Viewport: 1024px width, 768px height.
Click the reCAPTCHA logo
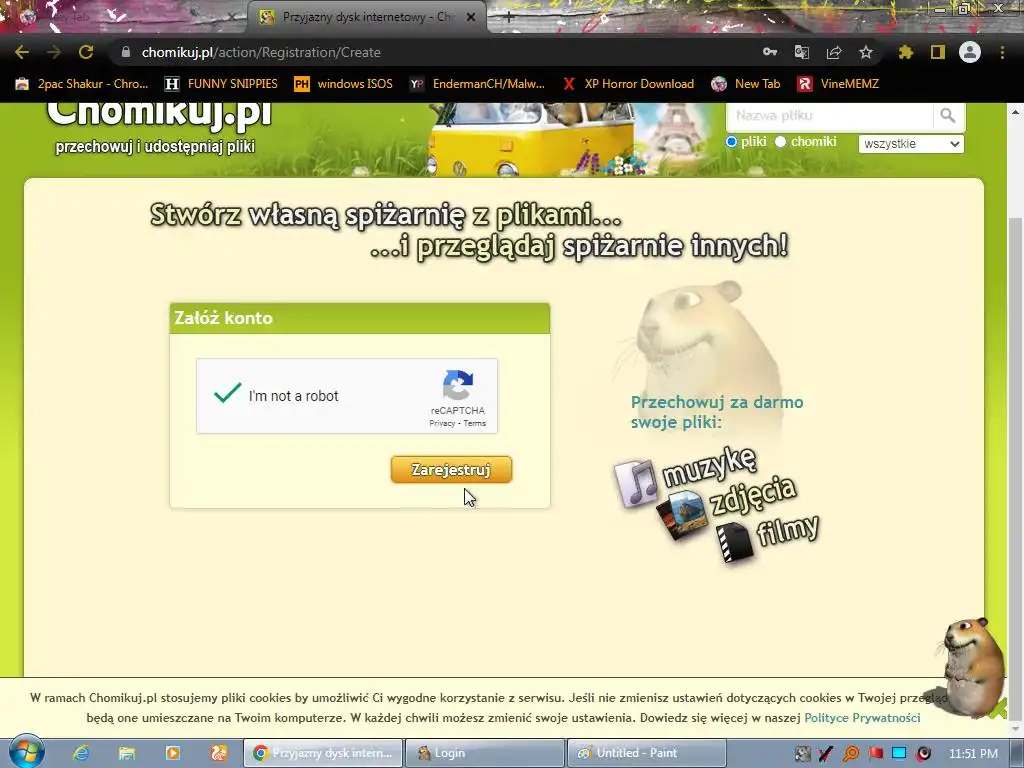458,385
